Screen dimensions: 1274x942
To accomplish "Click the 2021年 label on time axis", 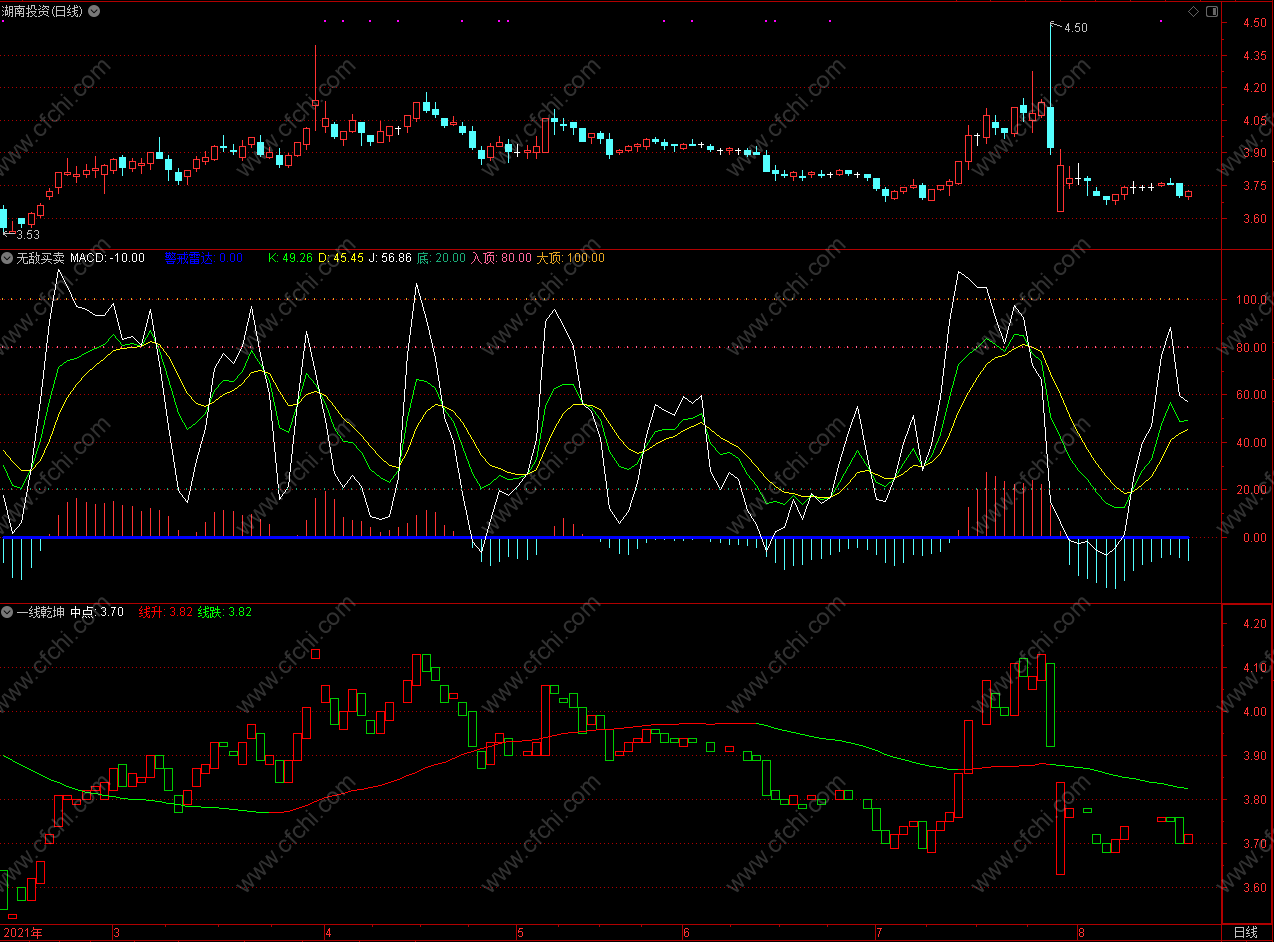I will [23, 933].
